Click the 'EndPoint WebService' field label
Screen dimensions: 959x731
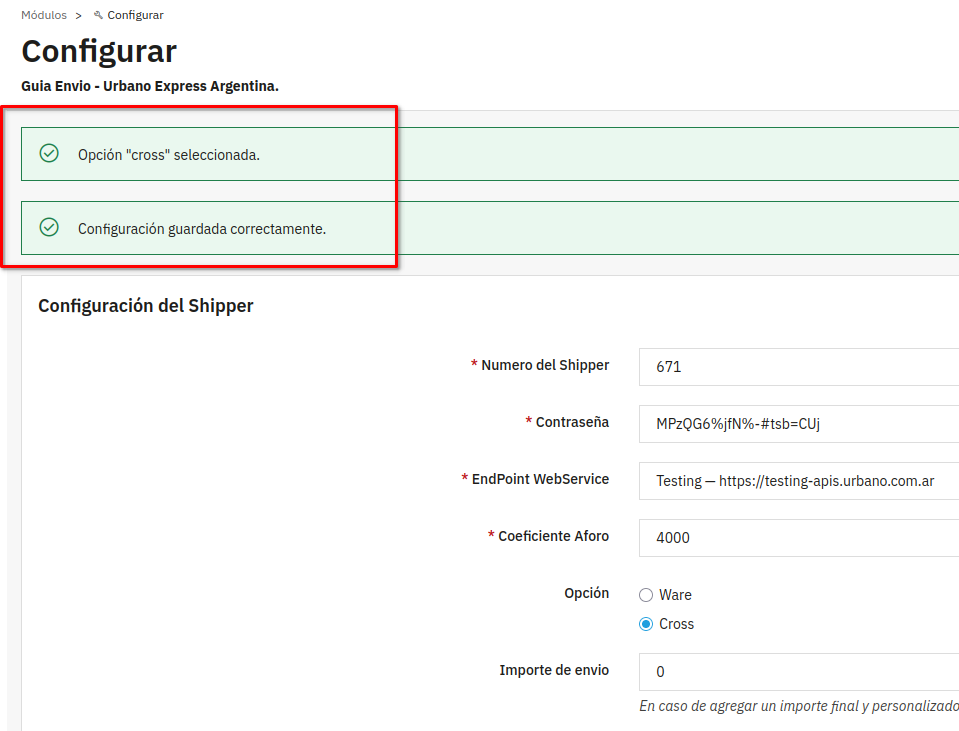point(540,479)
